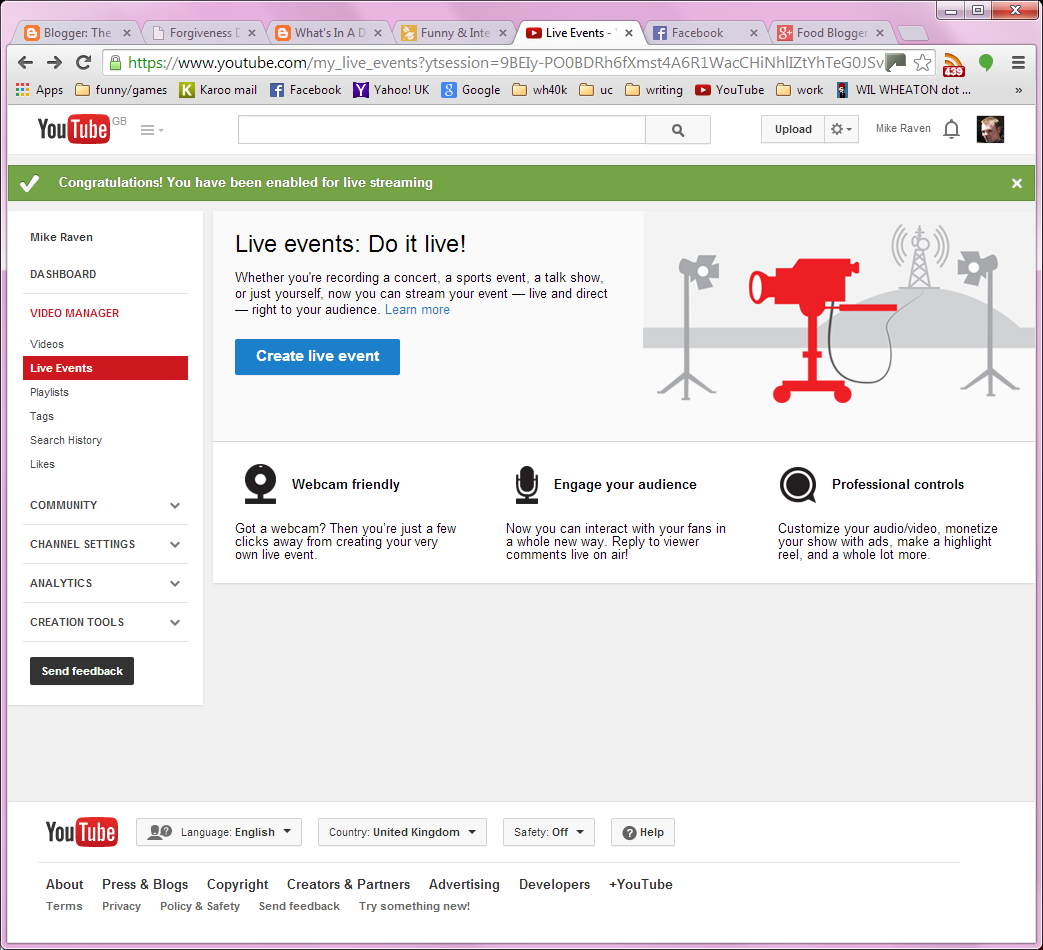Click the YouTube search input field
Image resolution: width=1043 pixels, height=950 pixels.
click(442, 130)
